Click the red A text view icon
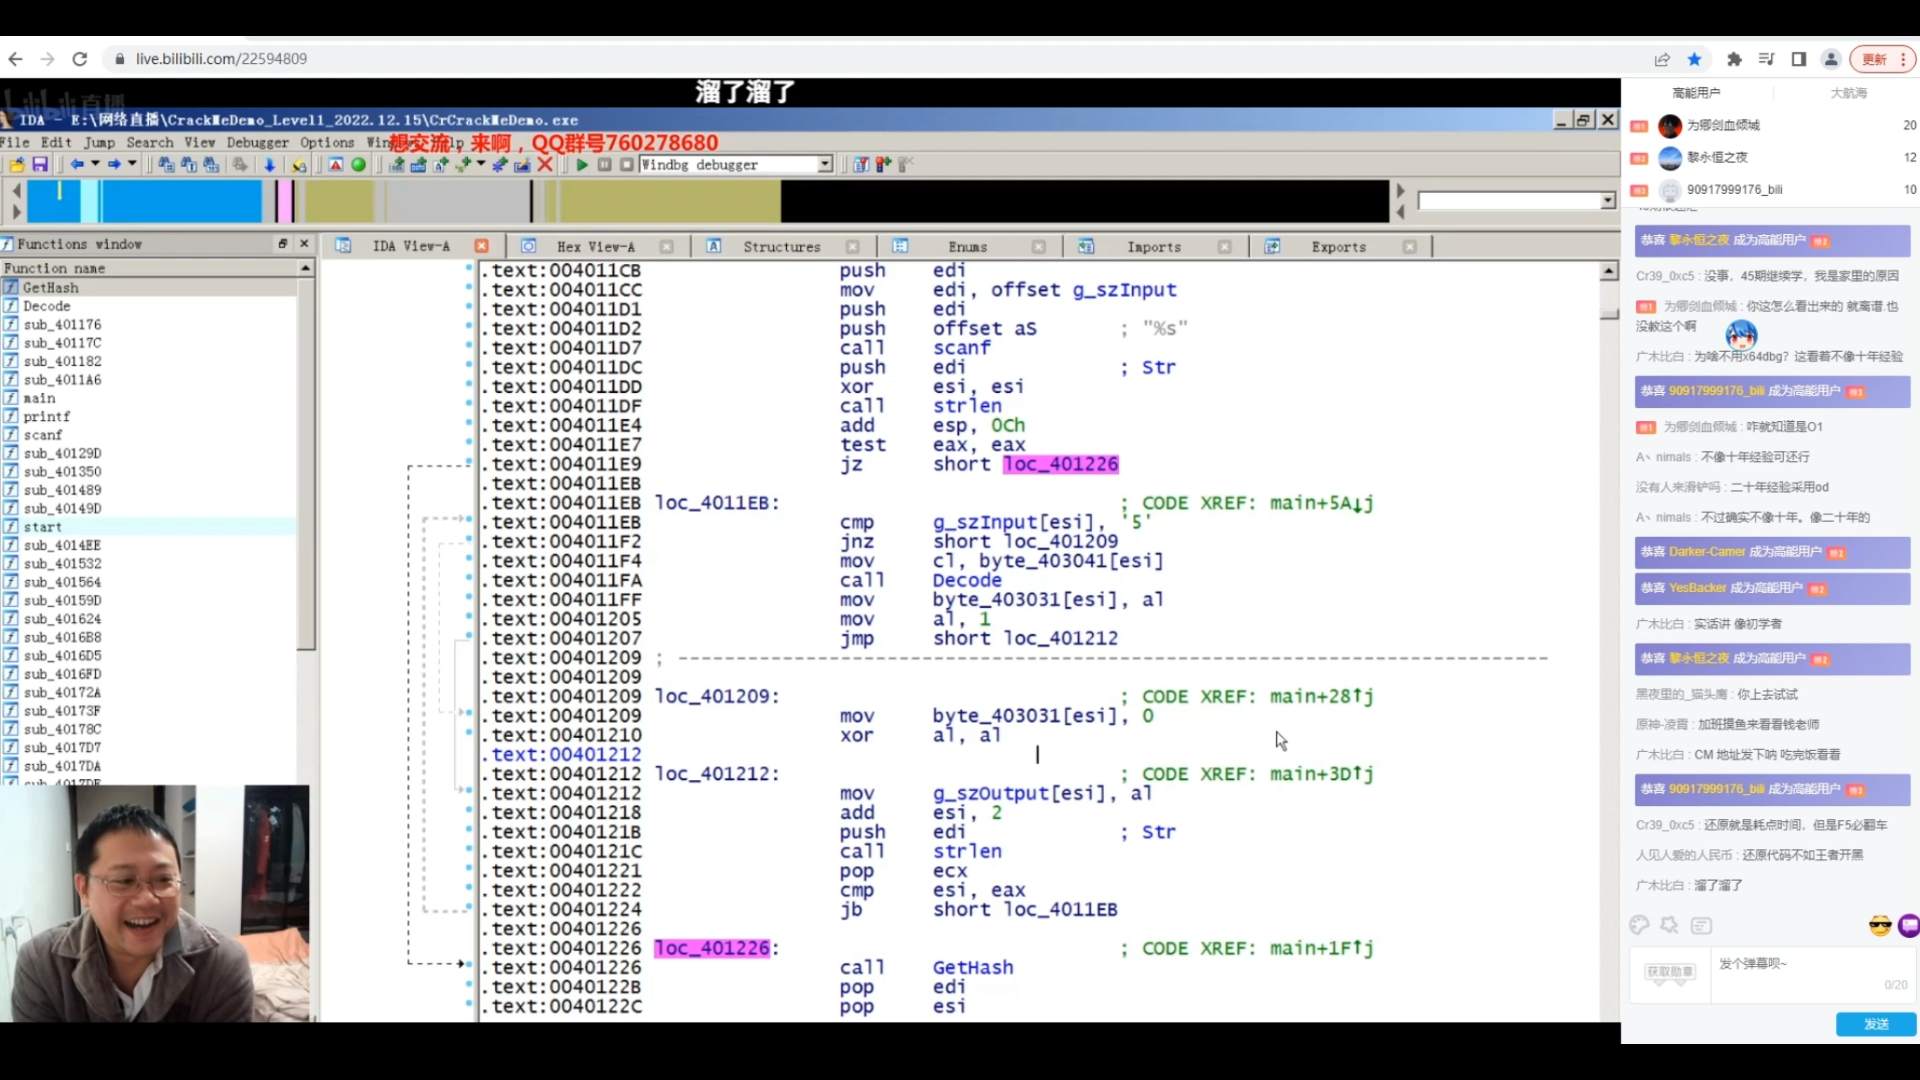 coord(336,165)
